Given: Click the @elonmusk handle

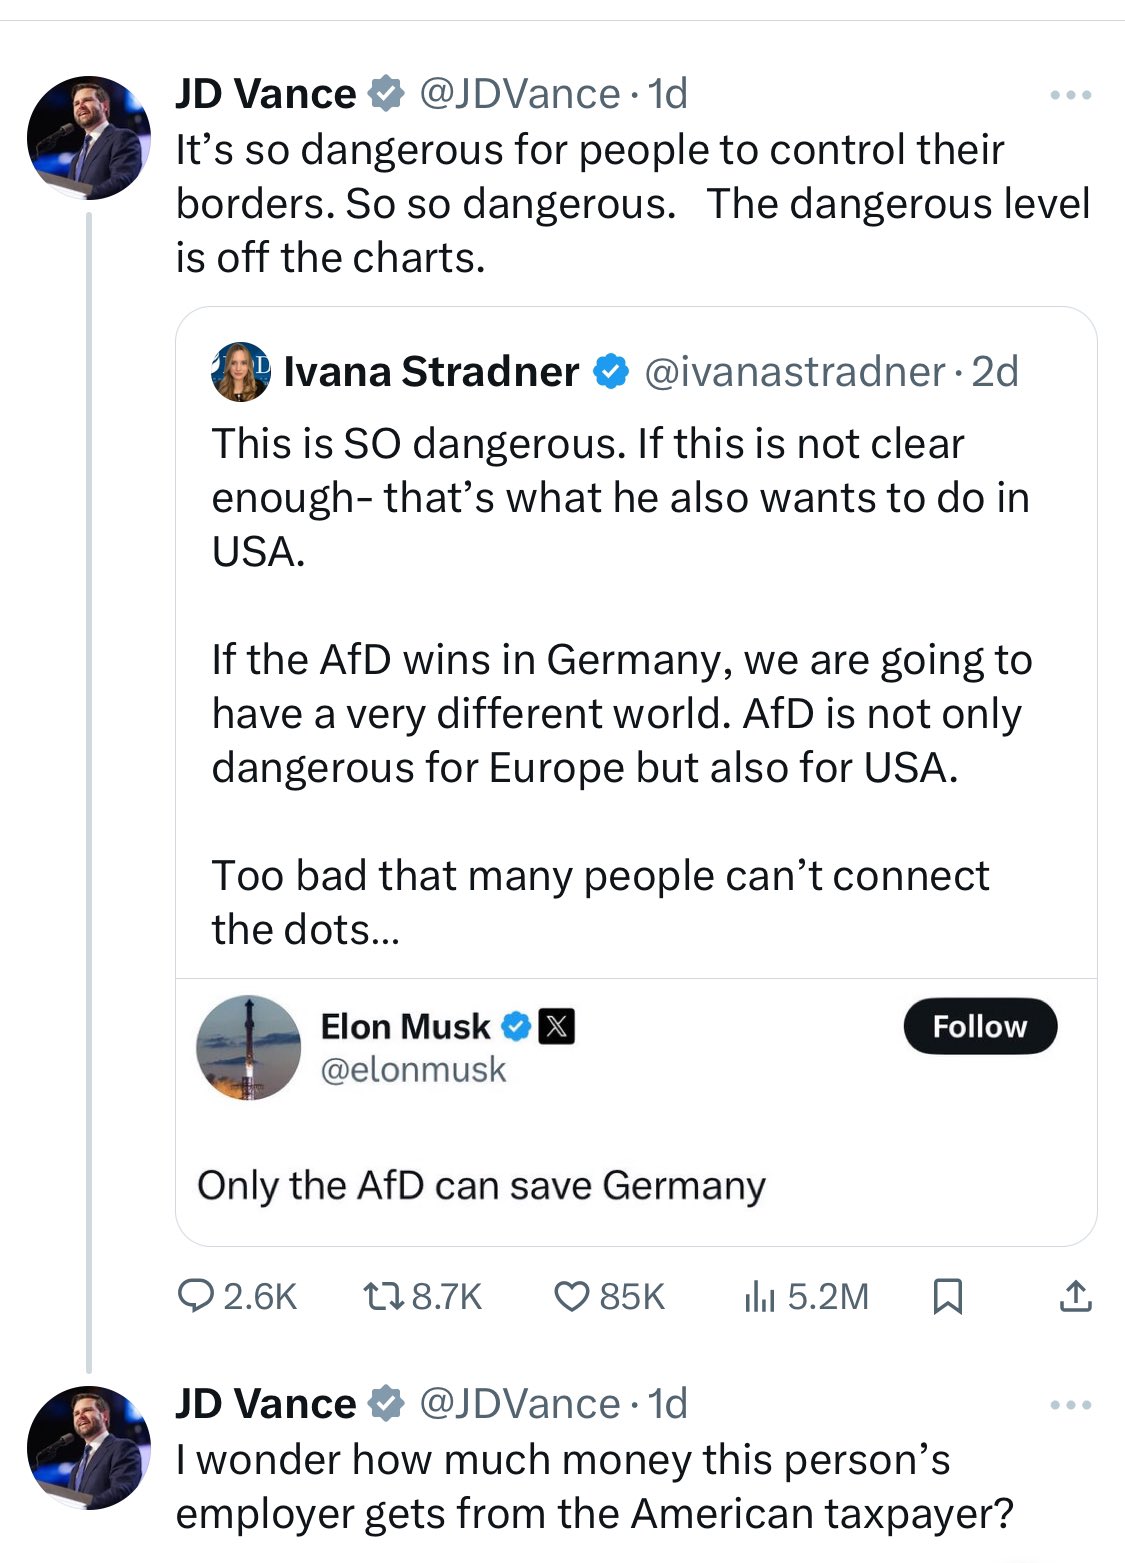Looking at the screenshot, I should point(413,1070).
